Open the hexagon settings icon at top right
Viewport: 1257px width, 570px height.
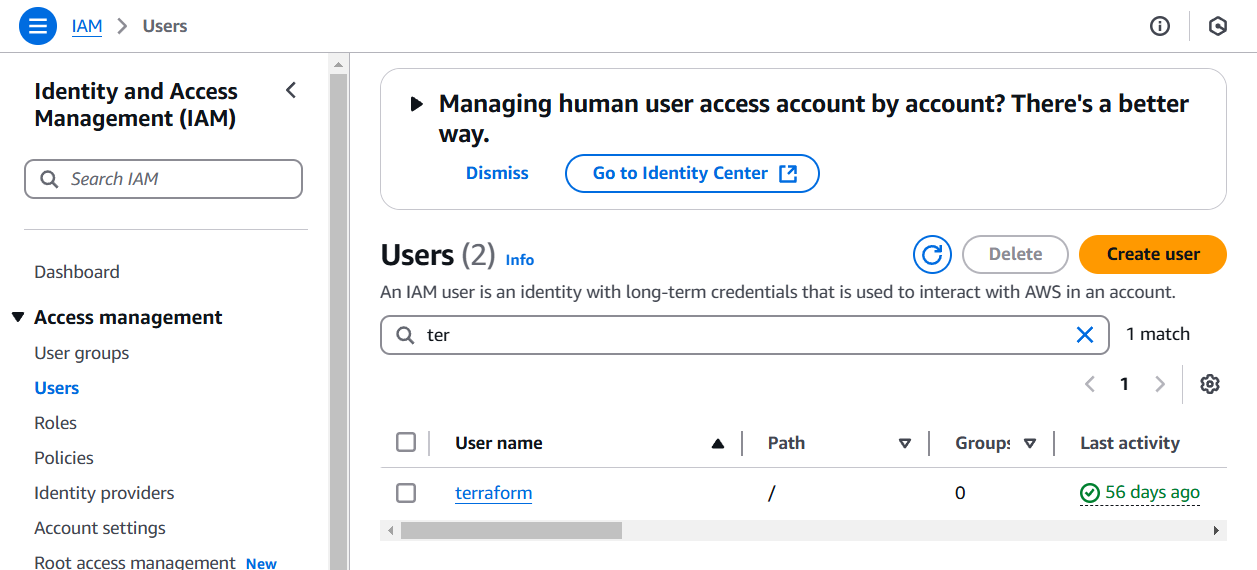point(1218,27)
